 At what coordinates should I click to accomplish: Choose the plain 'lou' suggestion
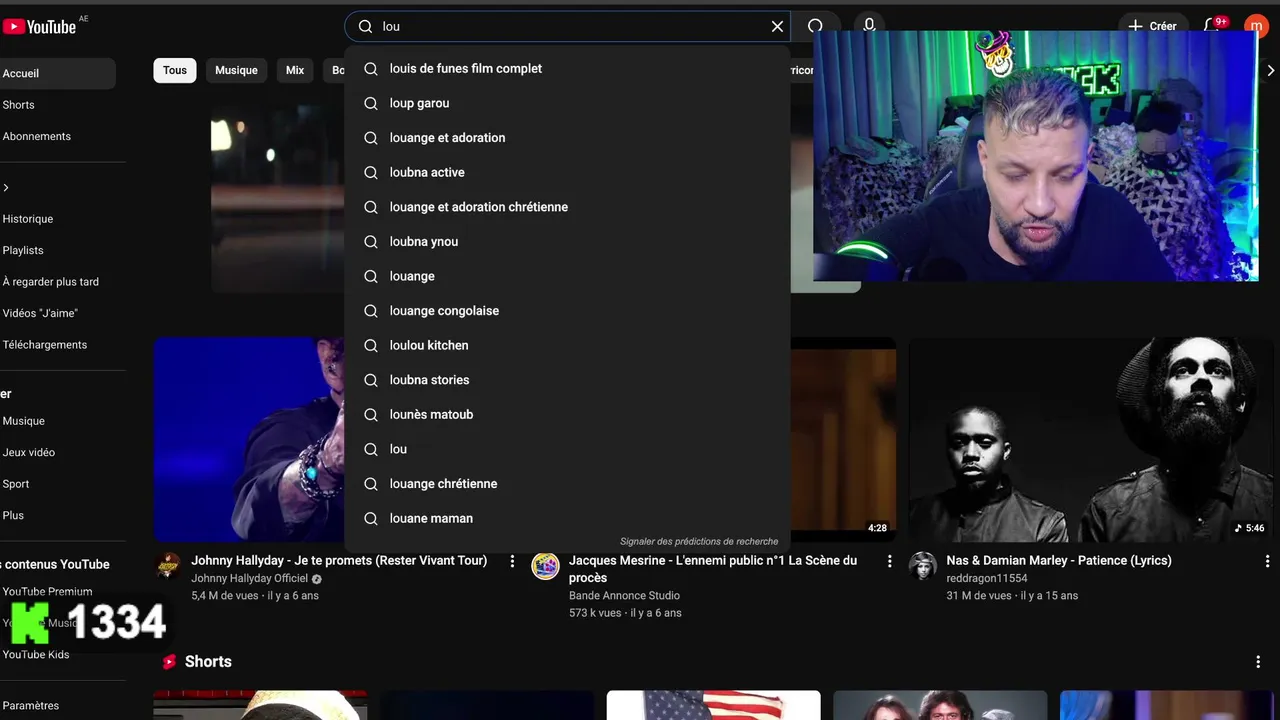pyautogui.click(x=567, y=449)
